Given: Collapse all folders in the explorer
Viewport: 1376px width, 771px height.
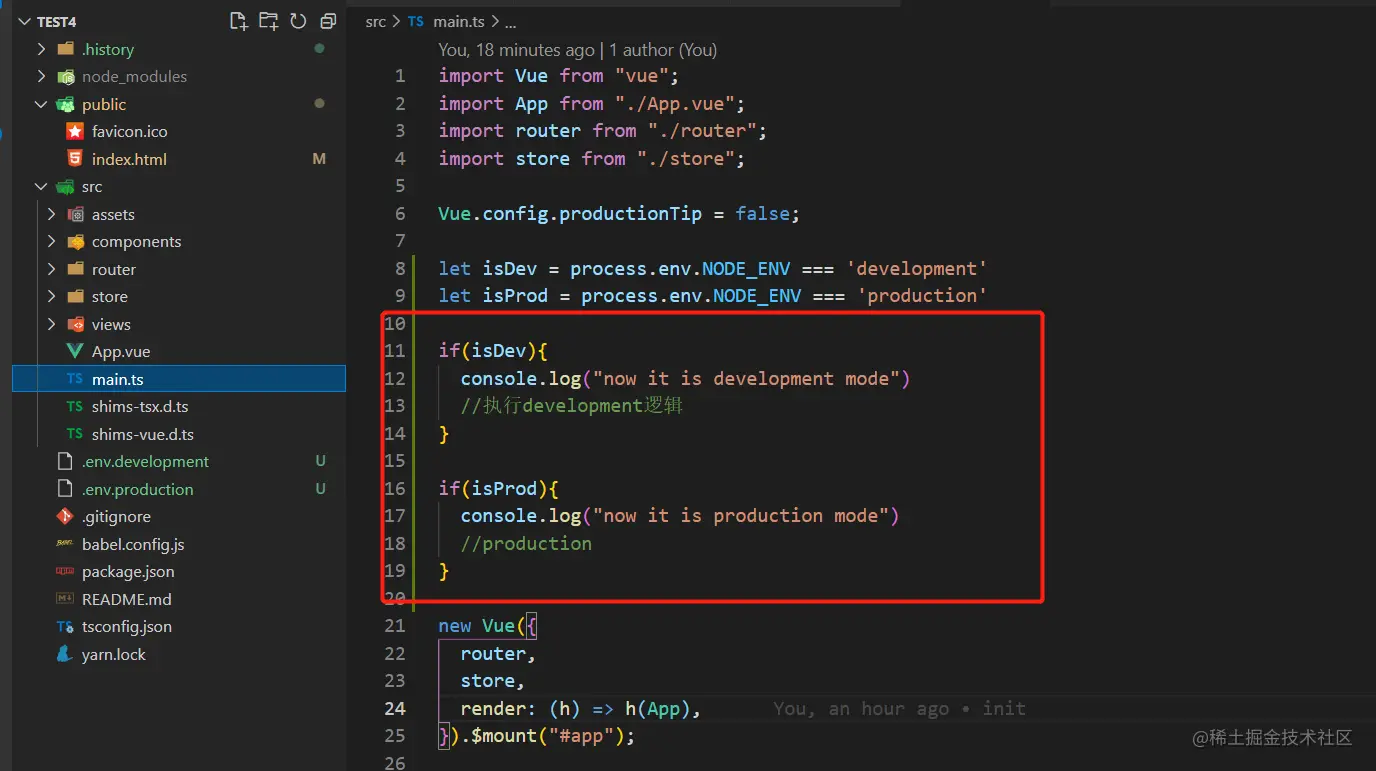Looking at the screenshot, I should coord(328,21).
